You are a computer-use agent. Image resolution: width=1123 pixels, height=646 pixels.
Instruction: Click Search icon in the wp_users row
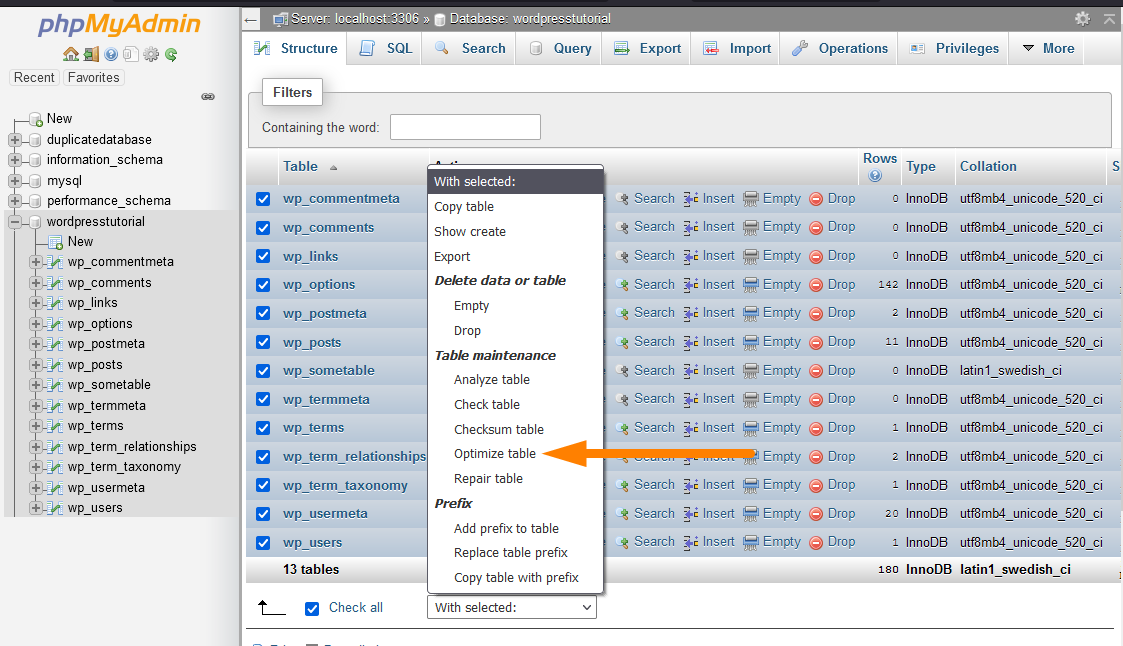coord(622,543)
